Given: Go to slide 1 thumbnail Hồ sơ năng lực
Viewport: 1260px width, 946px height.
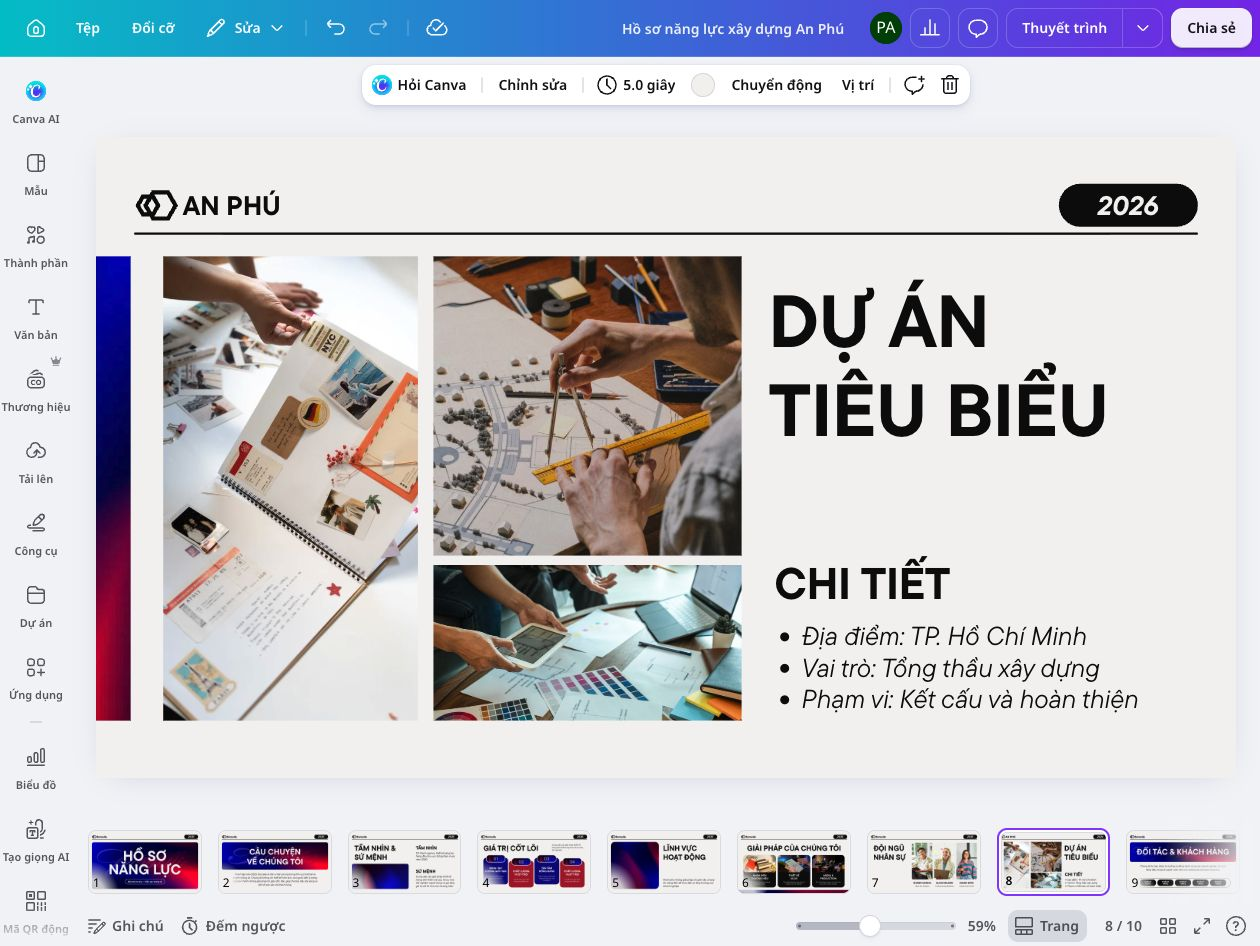Looking at the screenshot, I should click(144, 861).
